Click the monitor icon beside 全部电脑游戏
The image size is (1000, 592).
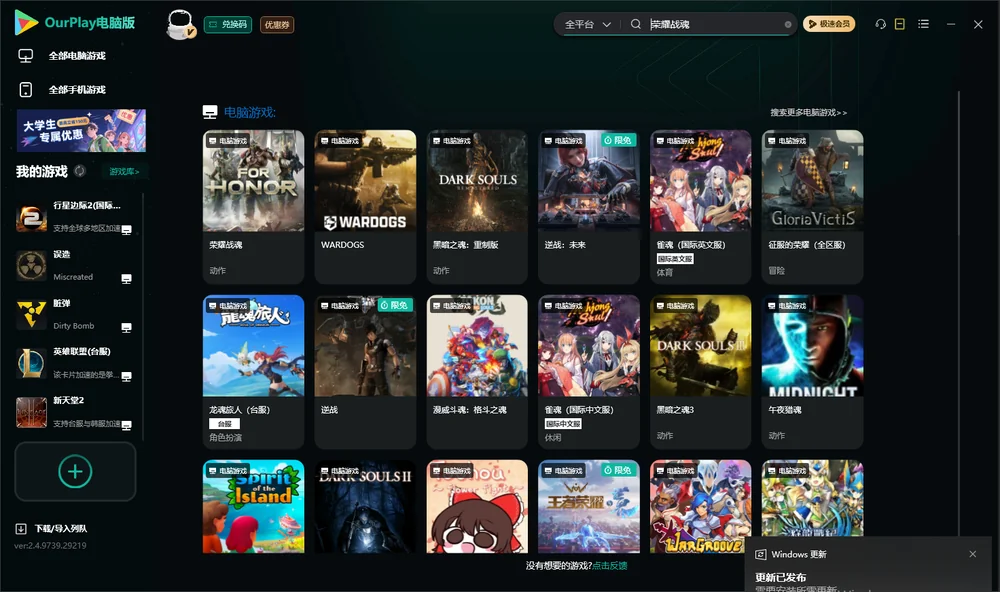coord(26,56)
